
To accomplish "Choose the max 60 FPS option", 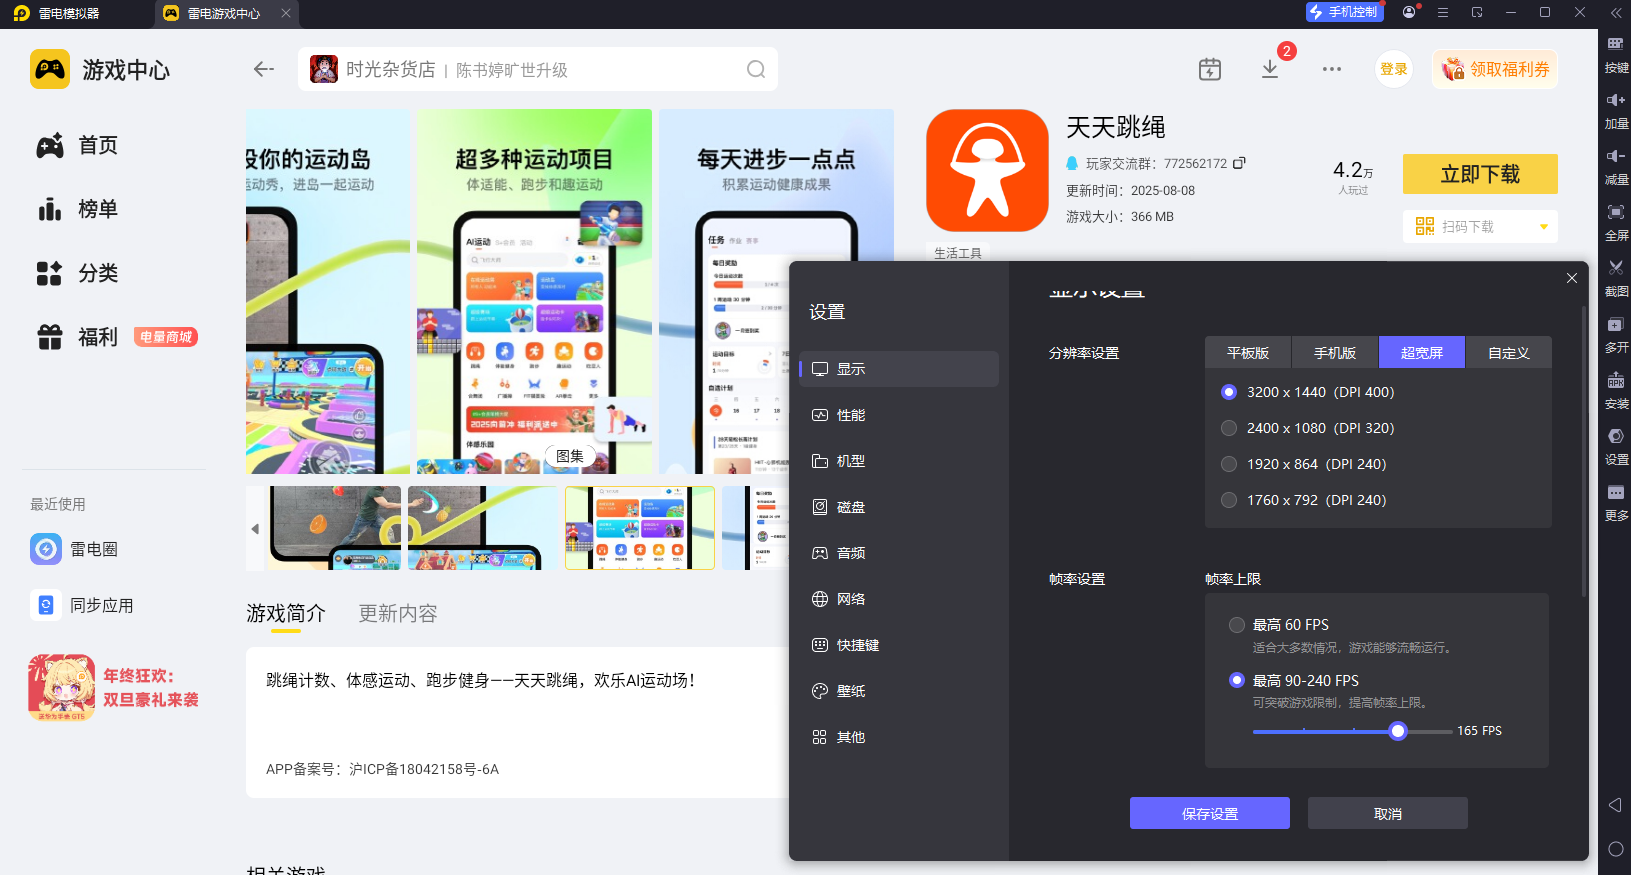I will (x=1237, y=625).
